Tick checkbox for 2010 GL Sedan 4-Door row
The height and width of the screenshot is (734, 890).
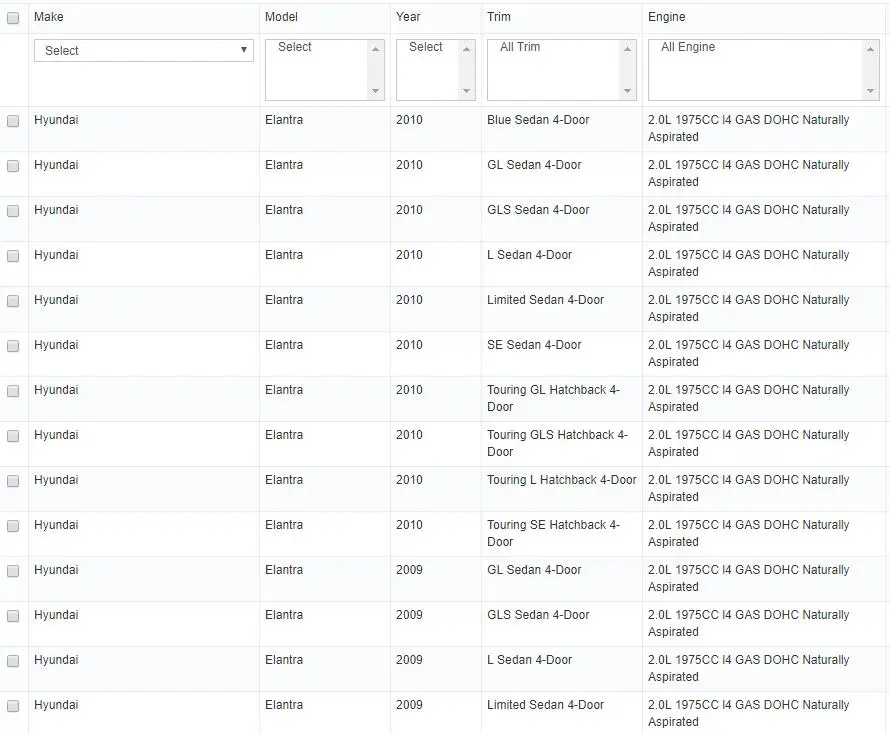pyautogui.click(x=12, y=166)
